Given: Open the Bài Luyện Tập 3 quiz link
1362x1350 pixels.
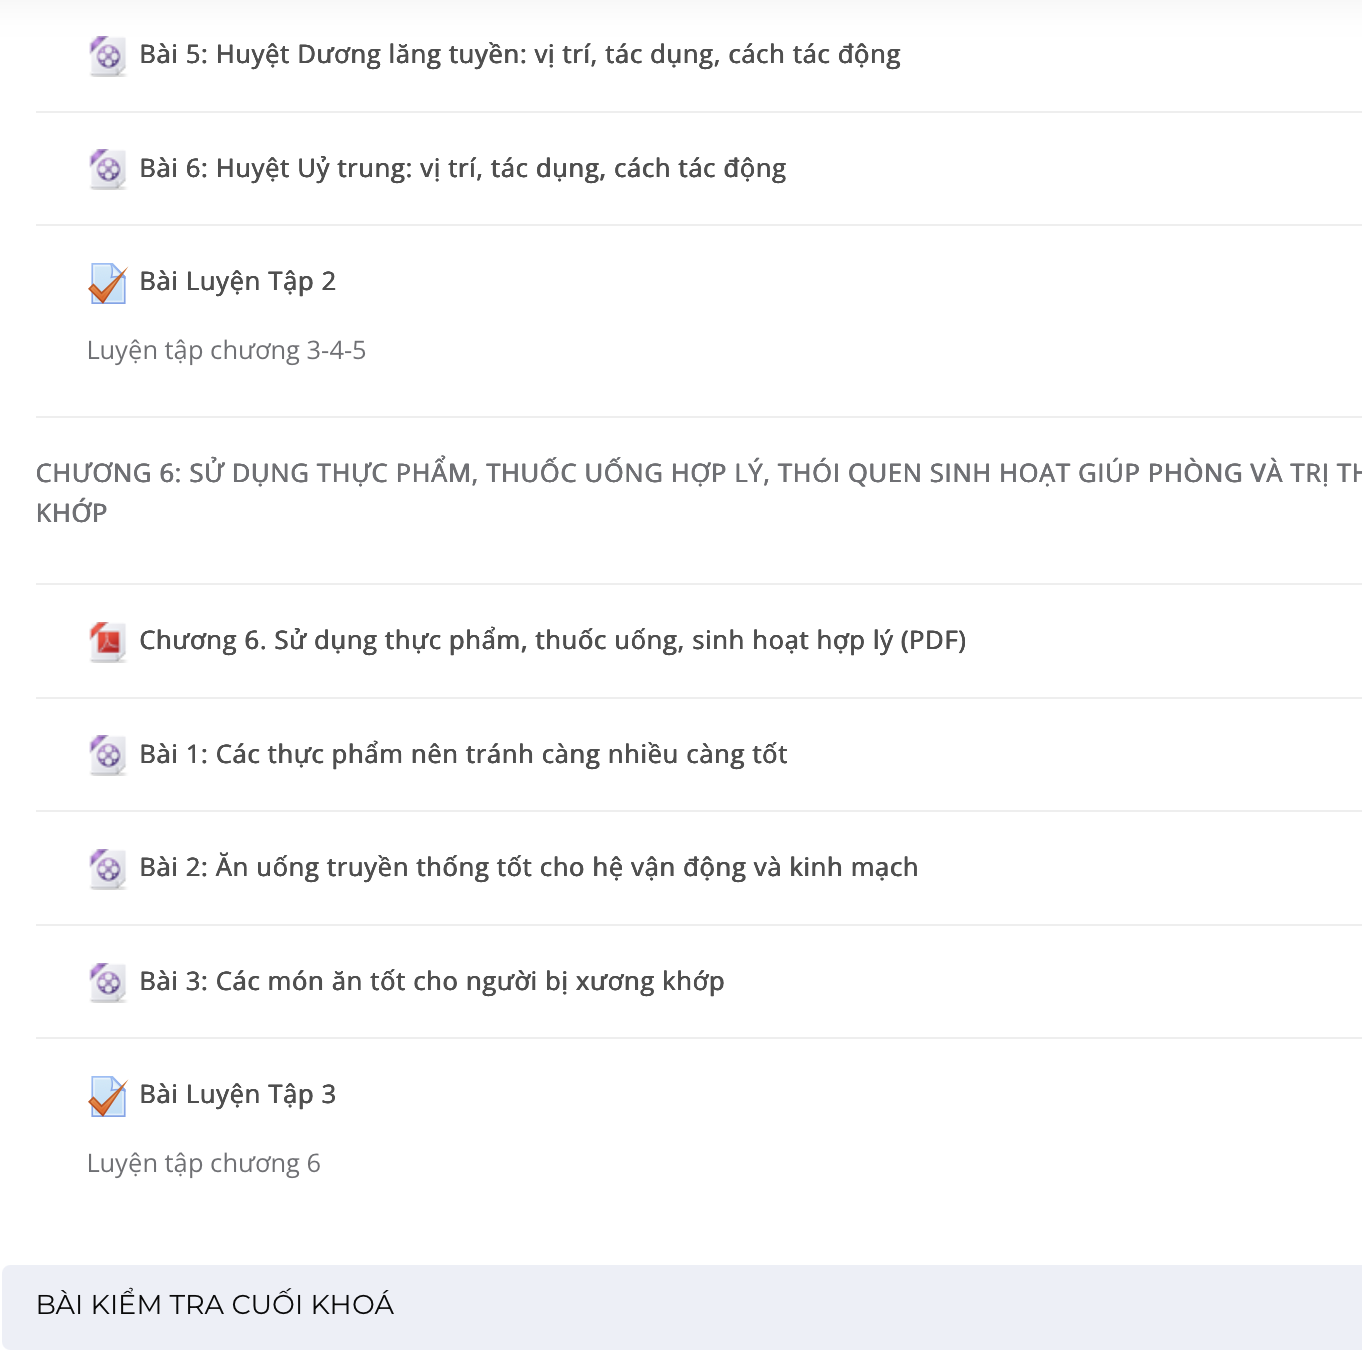Looking at the screenshot, I should [x=237, y=1095].
